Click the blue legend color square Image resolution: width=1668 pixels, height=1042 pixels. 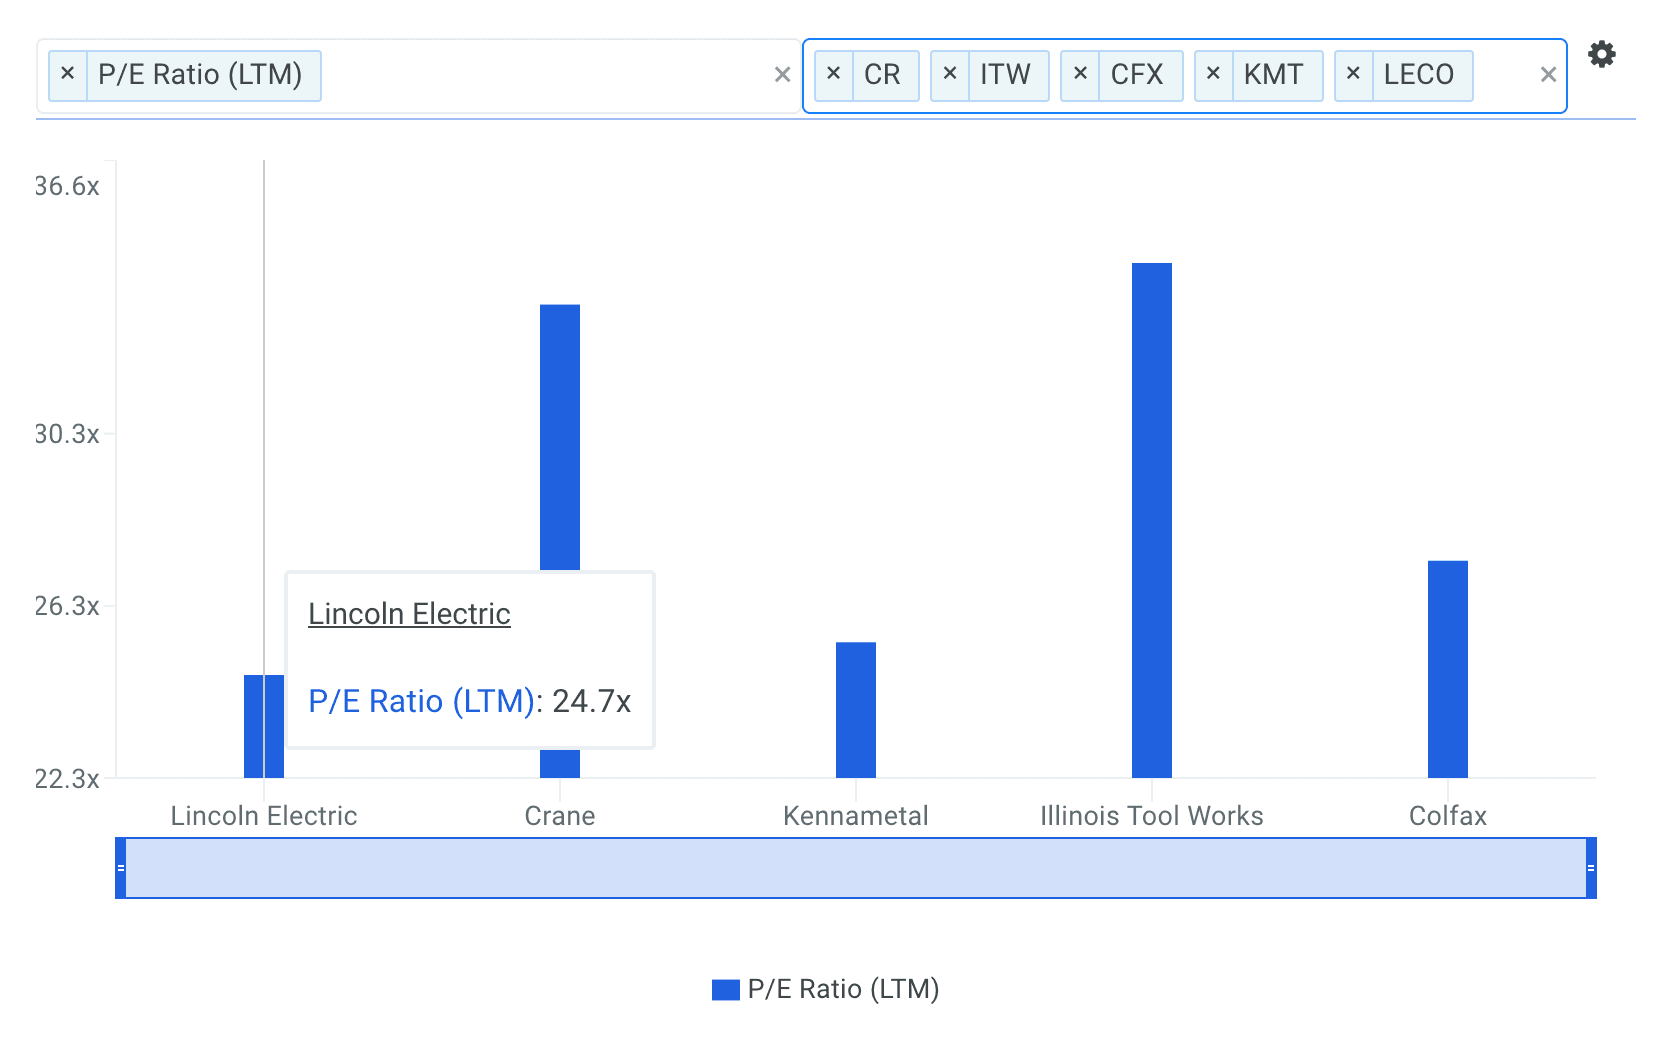click(725, 990)
